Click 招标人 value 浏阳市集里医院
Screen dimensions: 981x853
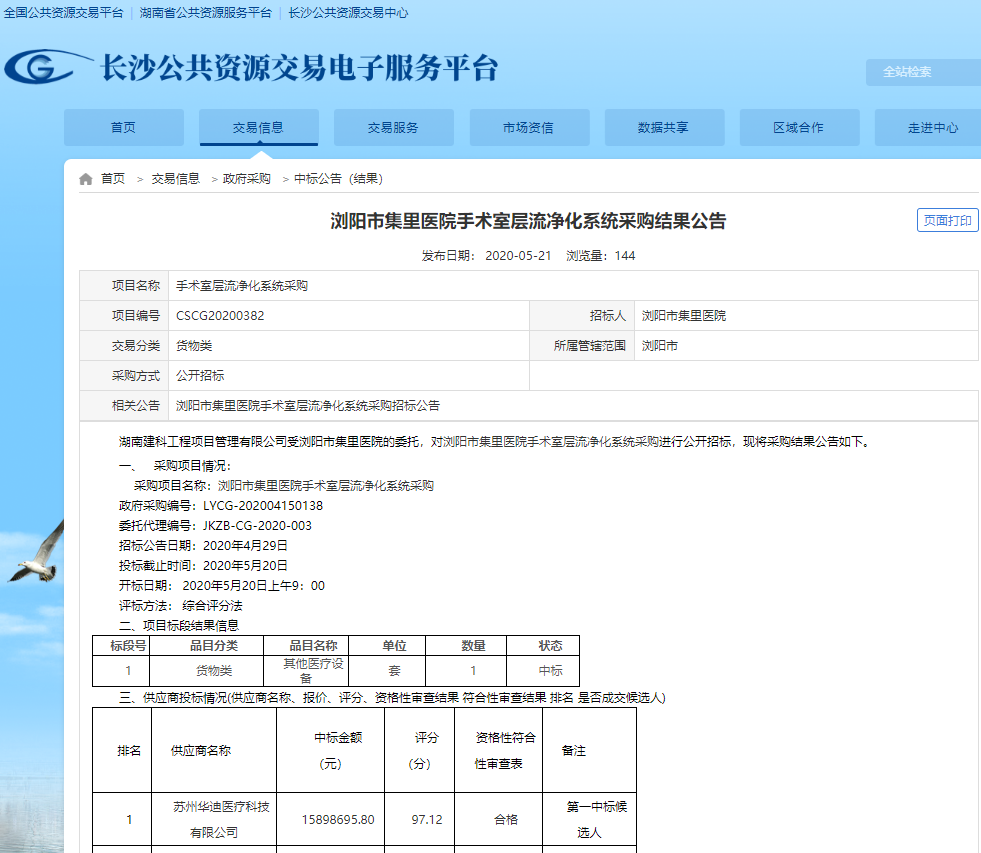(684, 315)
